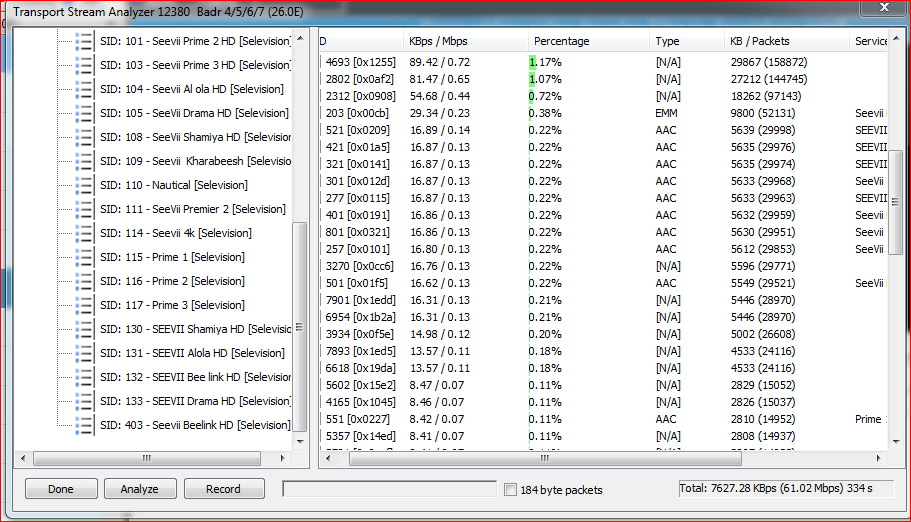Click the list icon beside SID 101 Seevii Prime 2 HD

tap(85, 41)
